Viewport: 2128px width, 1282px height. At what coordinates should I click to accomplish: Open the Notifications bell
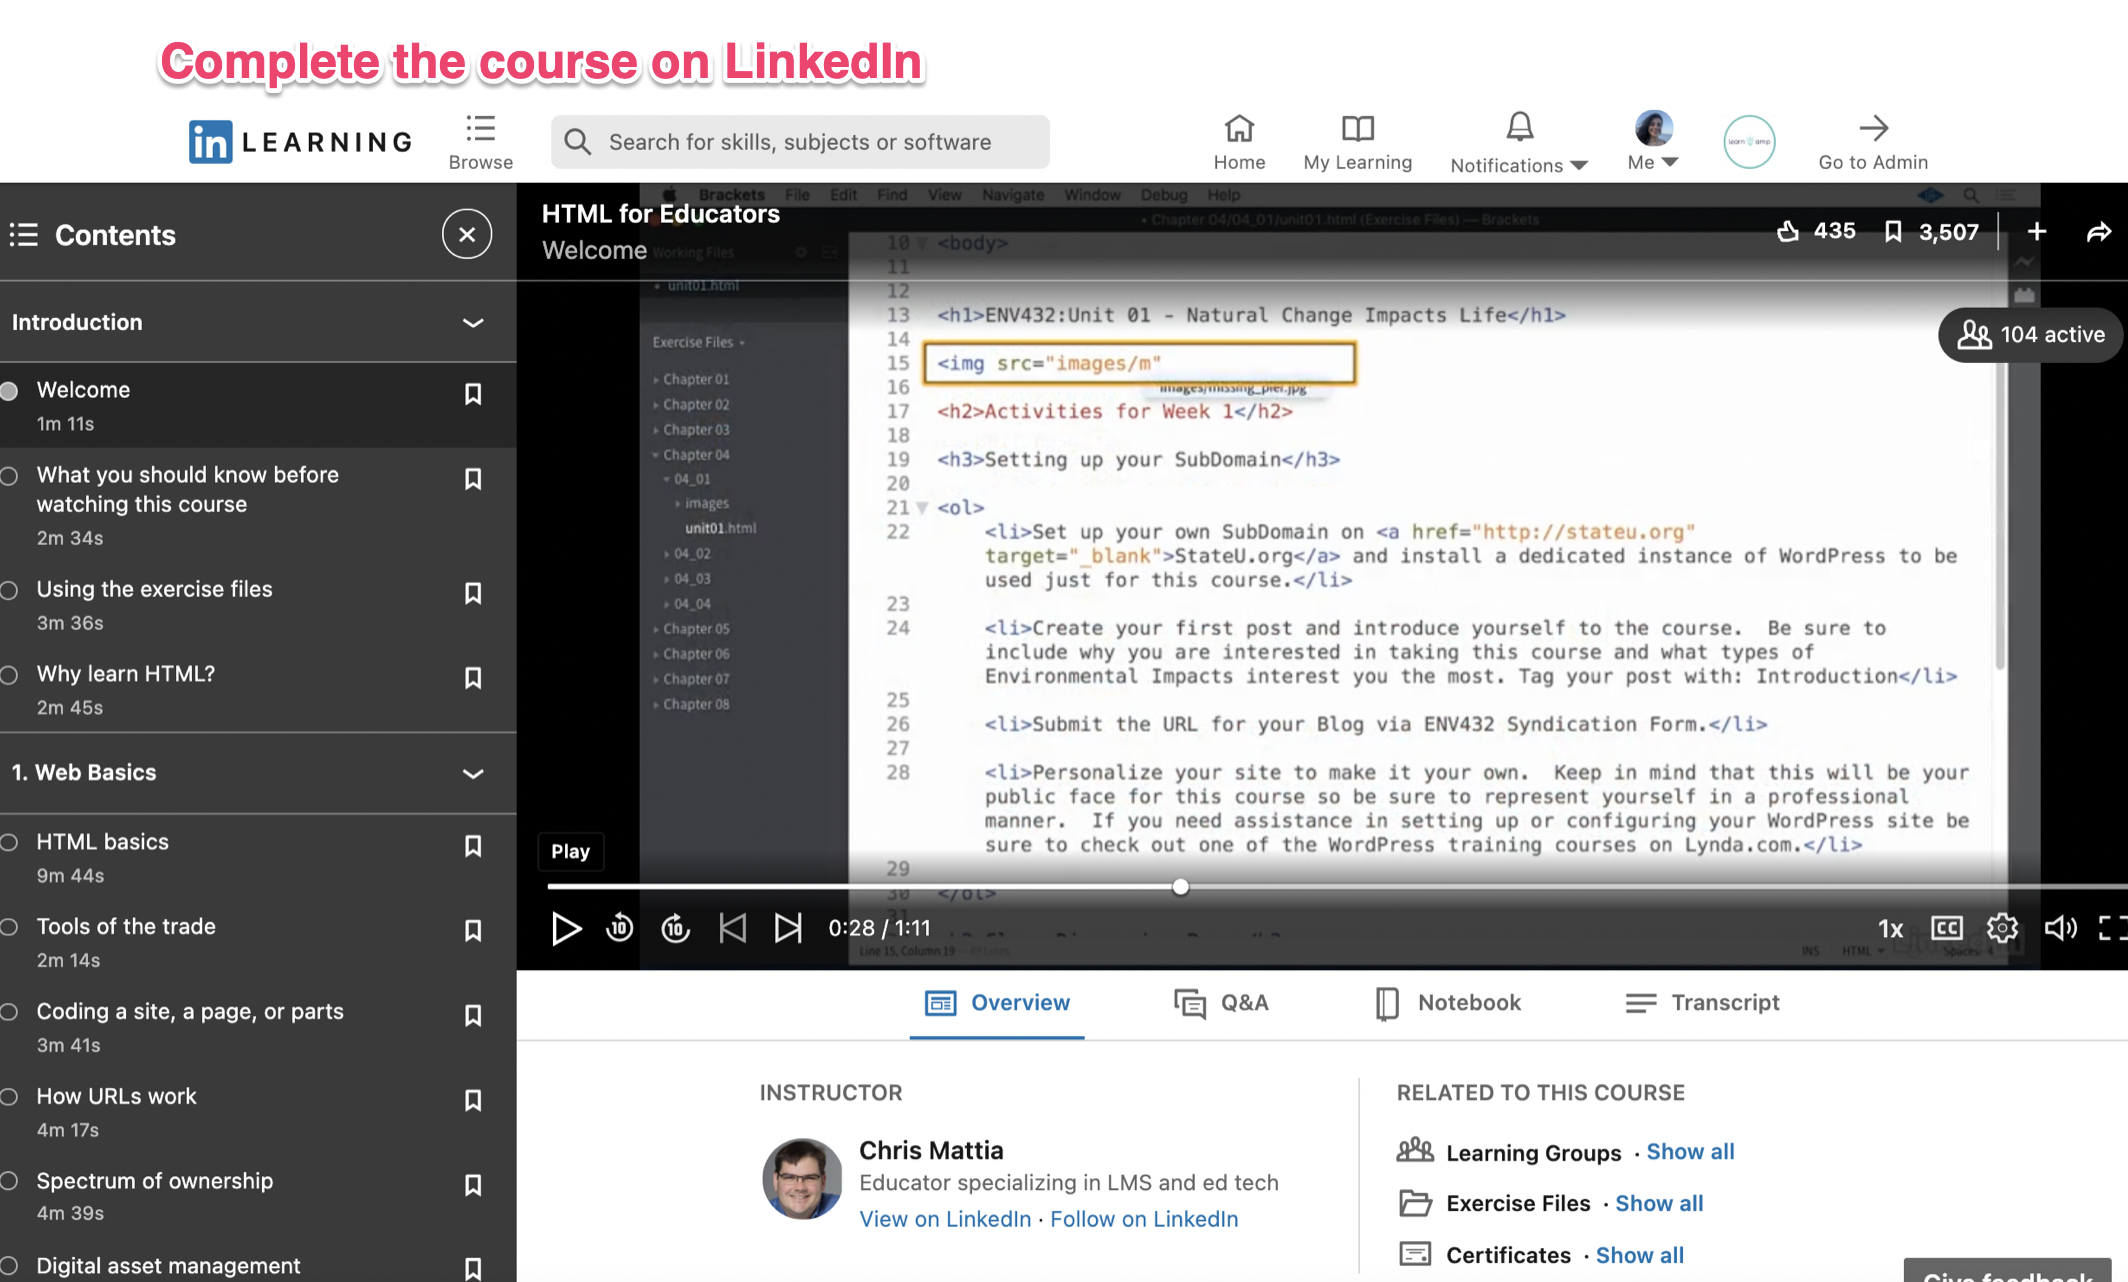tap(1519, 127)
